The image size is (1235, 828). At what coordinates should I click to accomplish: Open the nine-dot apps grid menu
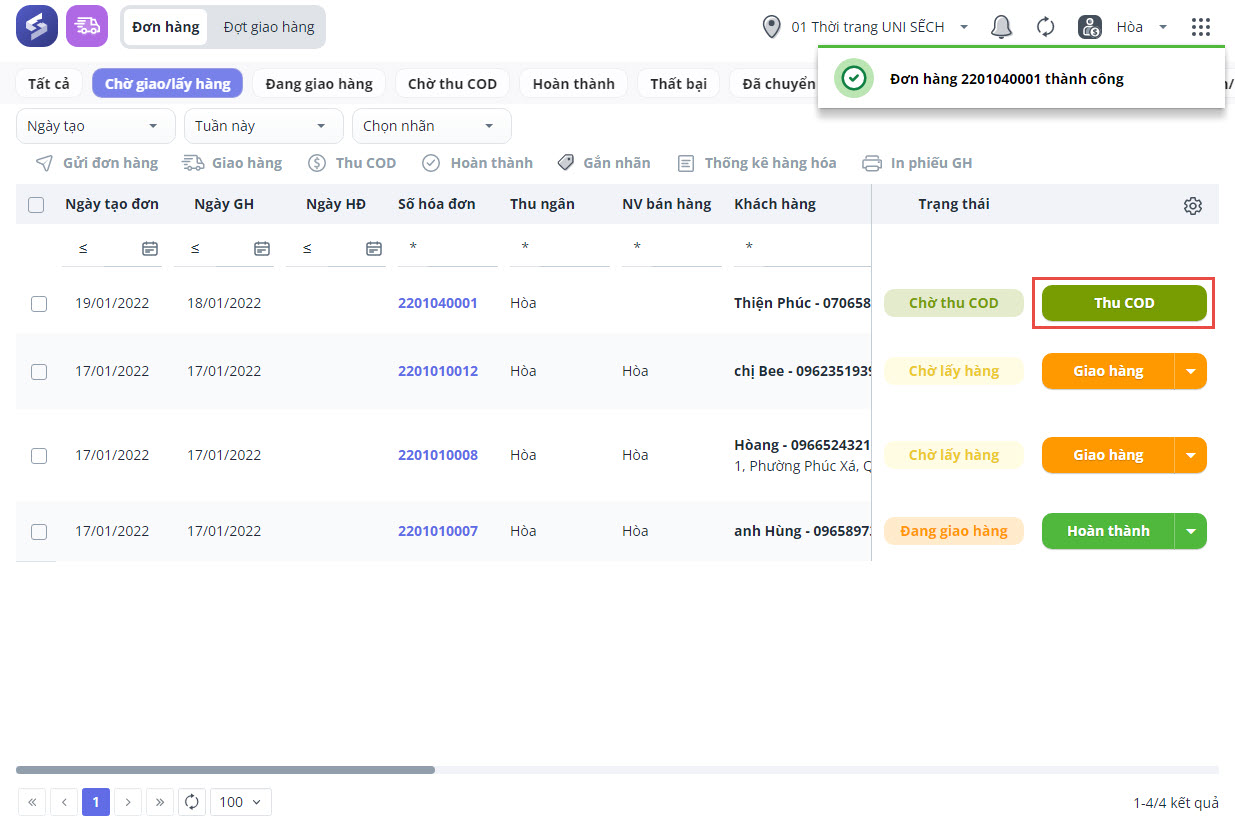point(1201,27)
